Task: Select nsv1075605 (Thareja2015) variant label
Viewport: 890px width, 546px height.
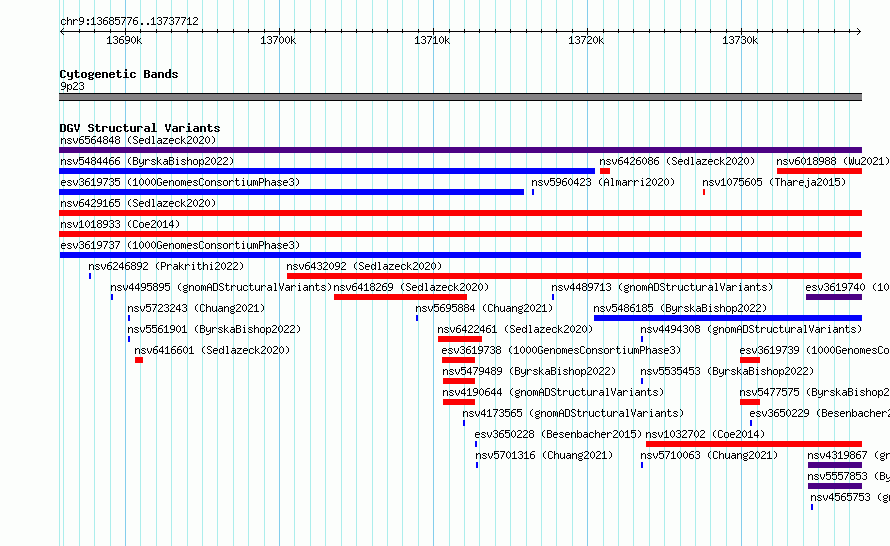Action: (x=774, y=182)
